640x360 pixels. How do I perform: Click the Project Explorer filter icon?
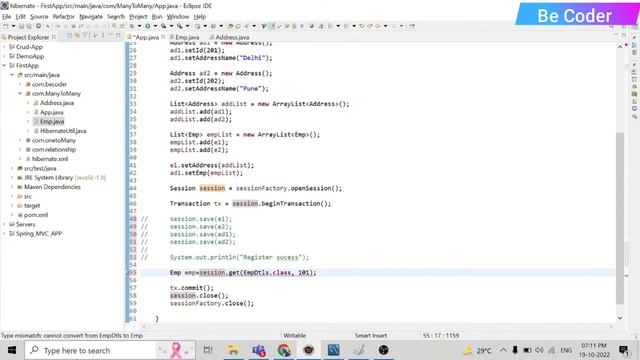pos(85,36)
